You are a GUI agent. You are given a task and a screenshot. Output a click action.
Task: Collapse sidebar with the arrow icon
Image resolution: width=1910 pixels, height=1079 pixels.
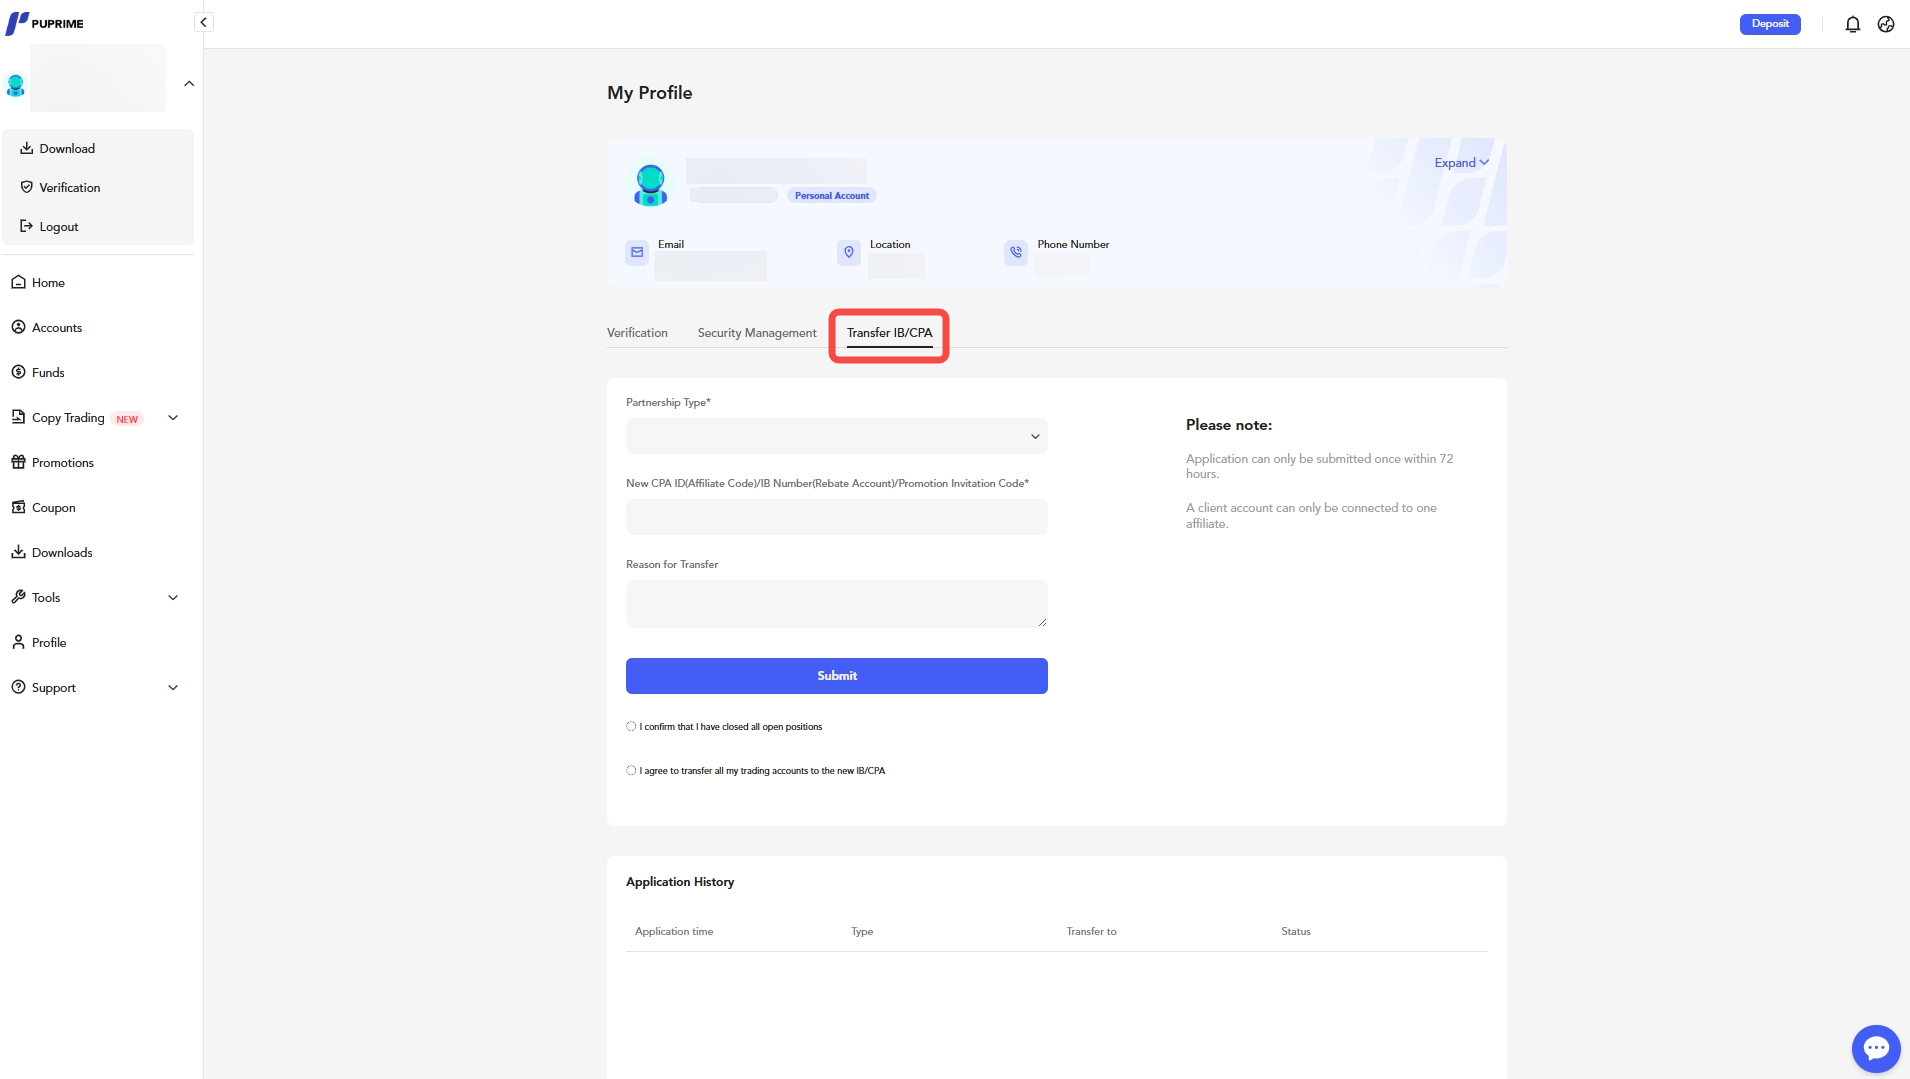pos(204,22)
